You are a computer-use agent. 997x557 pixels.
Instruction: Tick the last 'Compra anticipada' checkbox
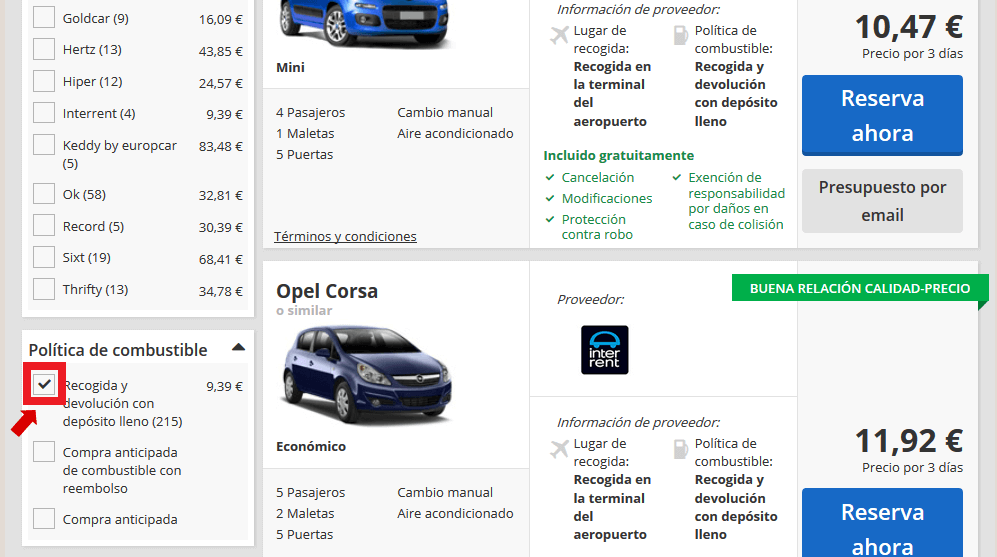44,518
